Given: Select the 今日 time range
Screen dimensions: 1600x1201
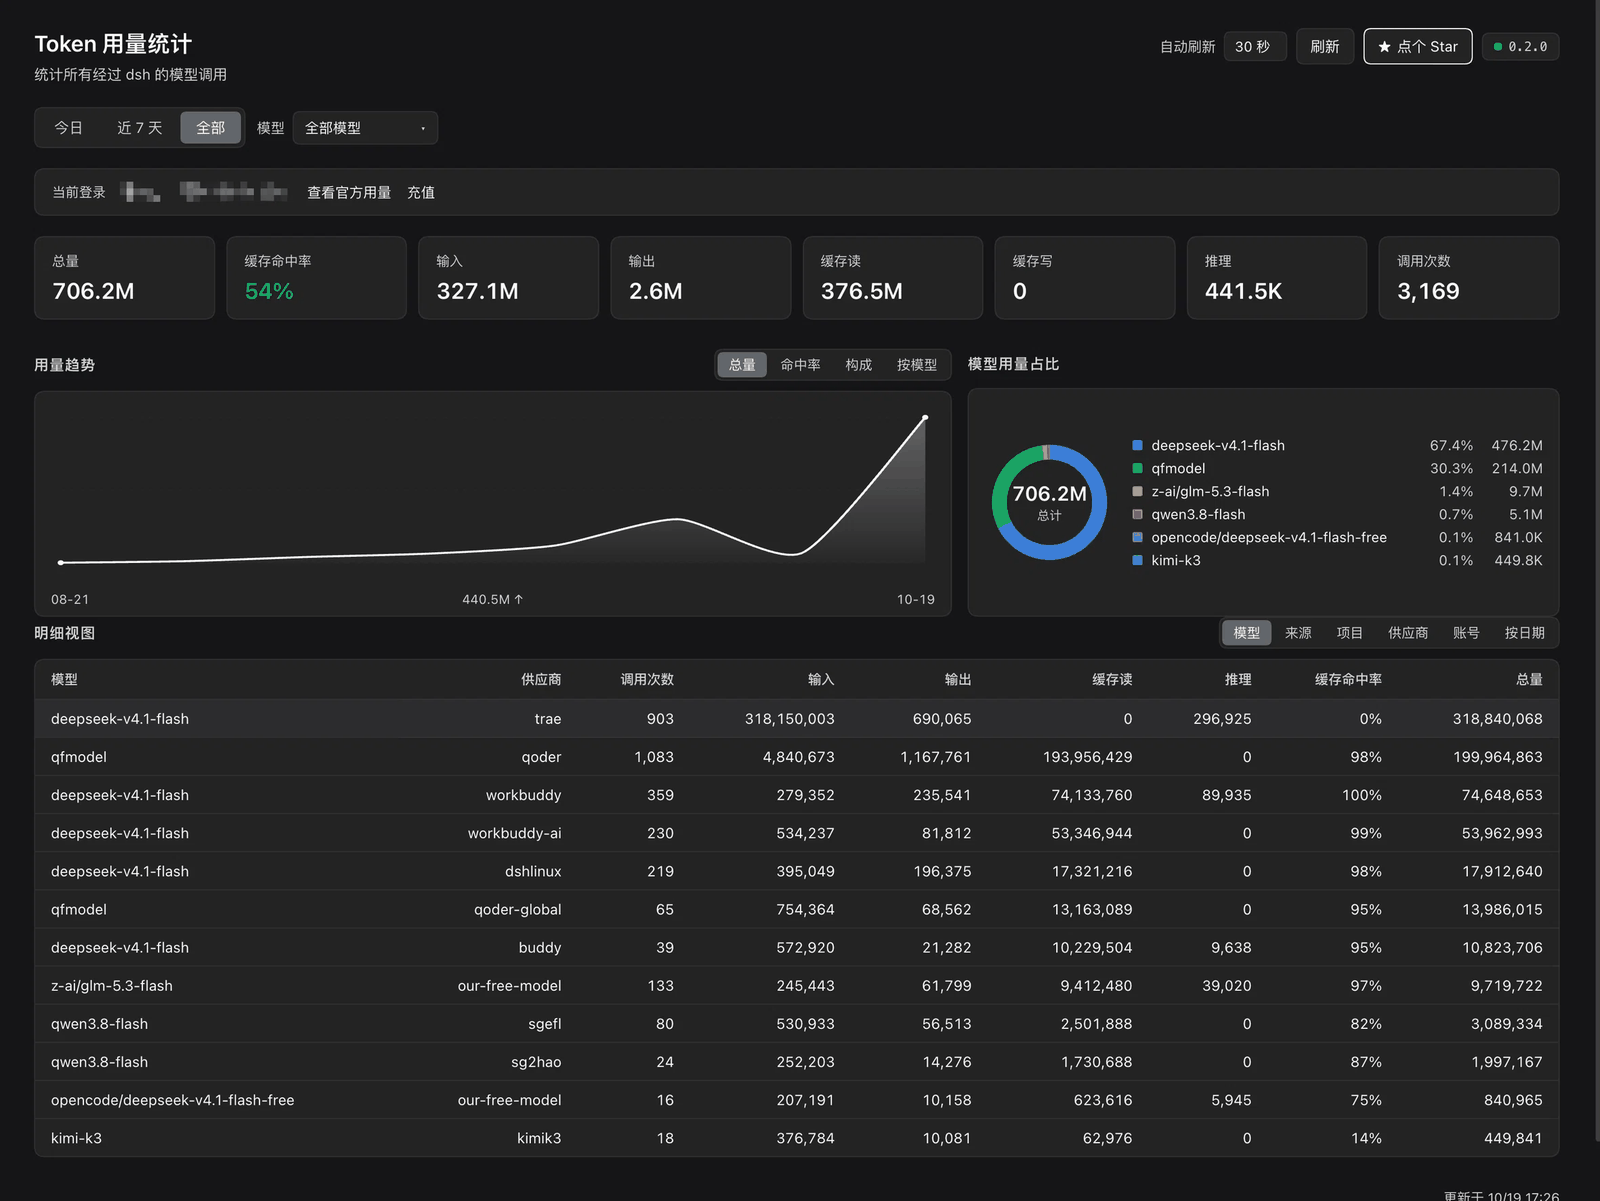Looking at the screenshot, I should point(68,128).
